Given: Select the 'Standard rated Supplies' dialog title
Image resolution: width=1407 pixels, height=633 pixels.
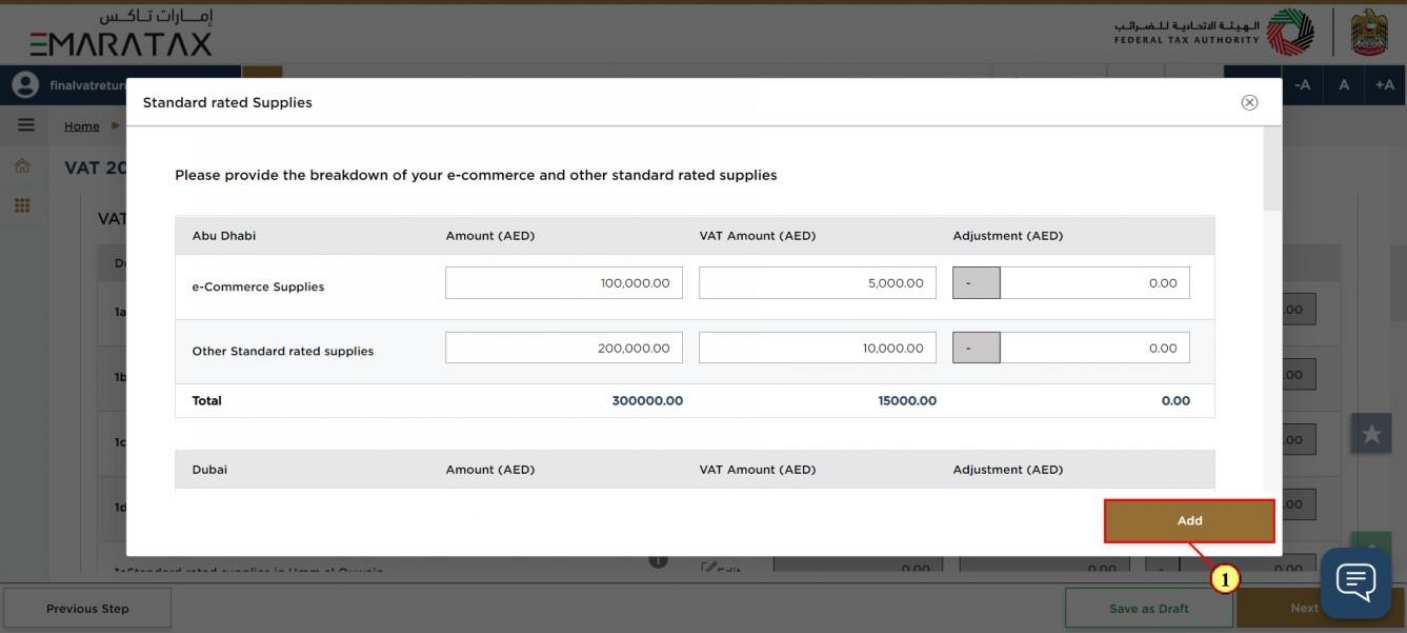Looking at the screenshot, I should pyautogui.click(x=227, y=103).
